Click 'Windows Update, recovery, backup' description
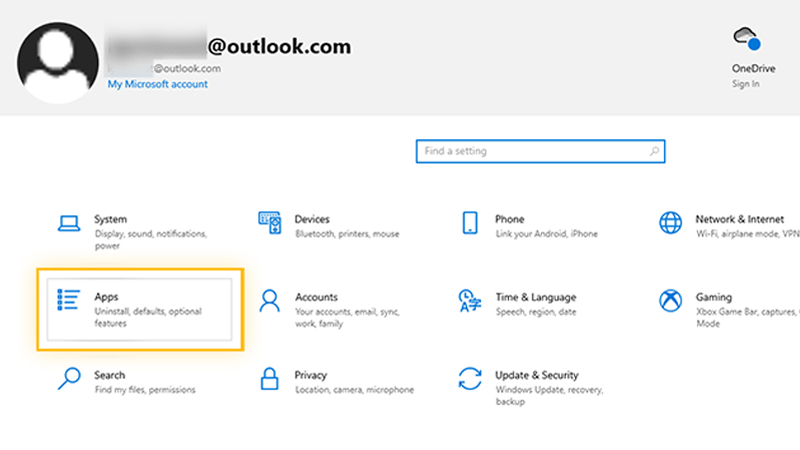 549,395
